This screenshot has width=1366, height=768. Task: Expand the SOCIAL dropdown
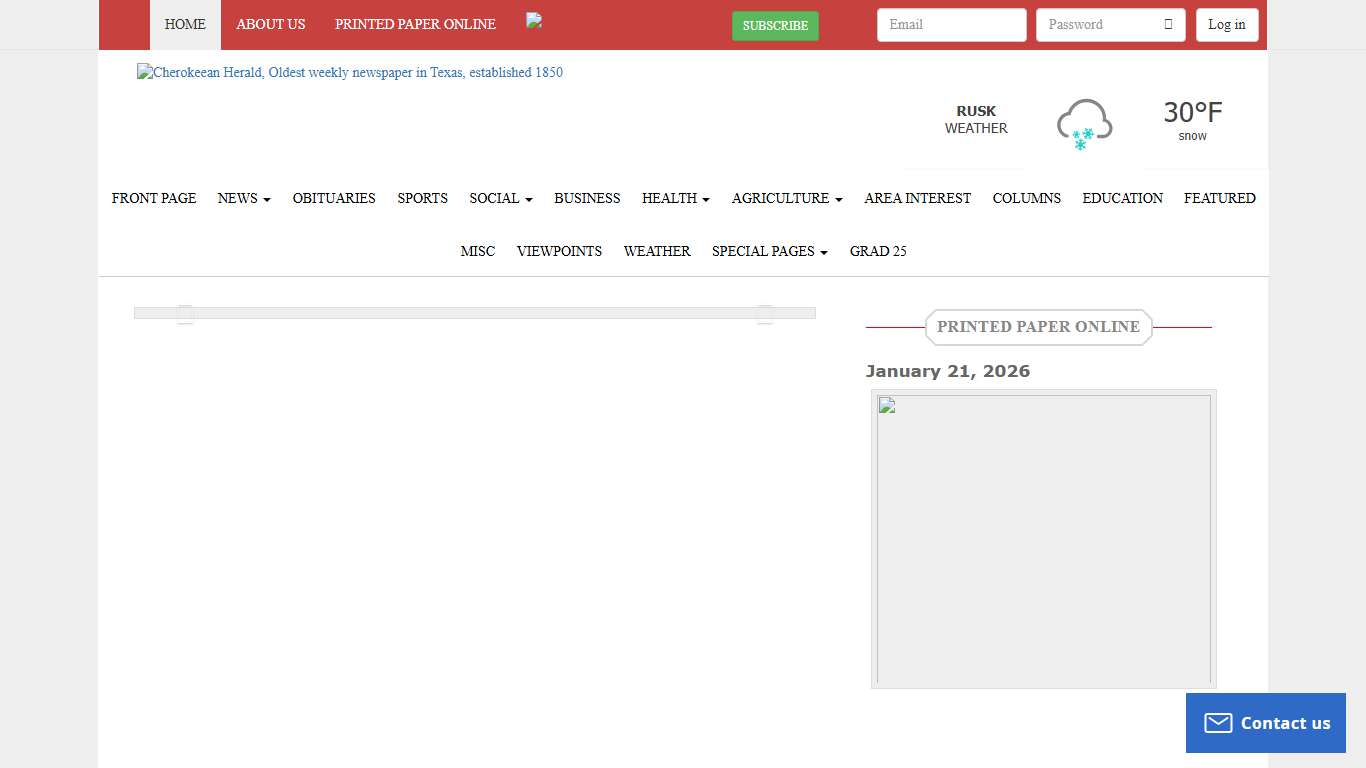tap(500, 198)
